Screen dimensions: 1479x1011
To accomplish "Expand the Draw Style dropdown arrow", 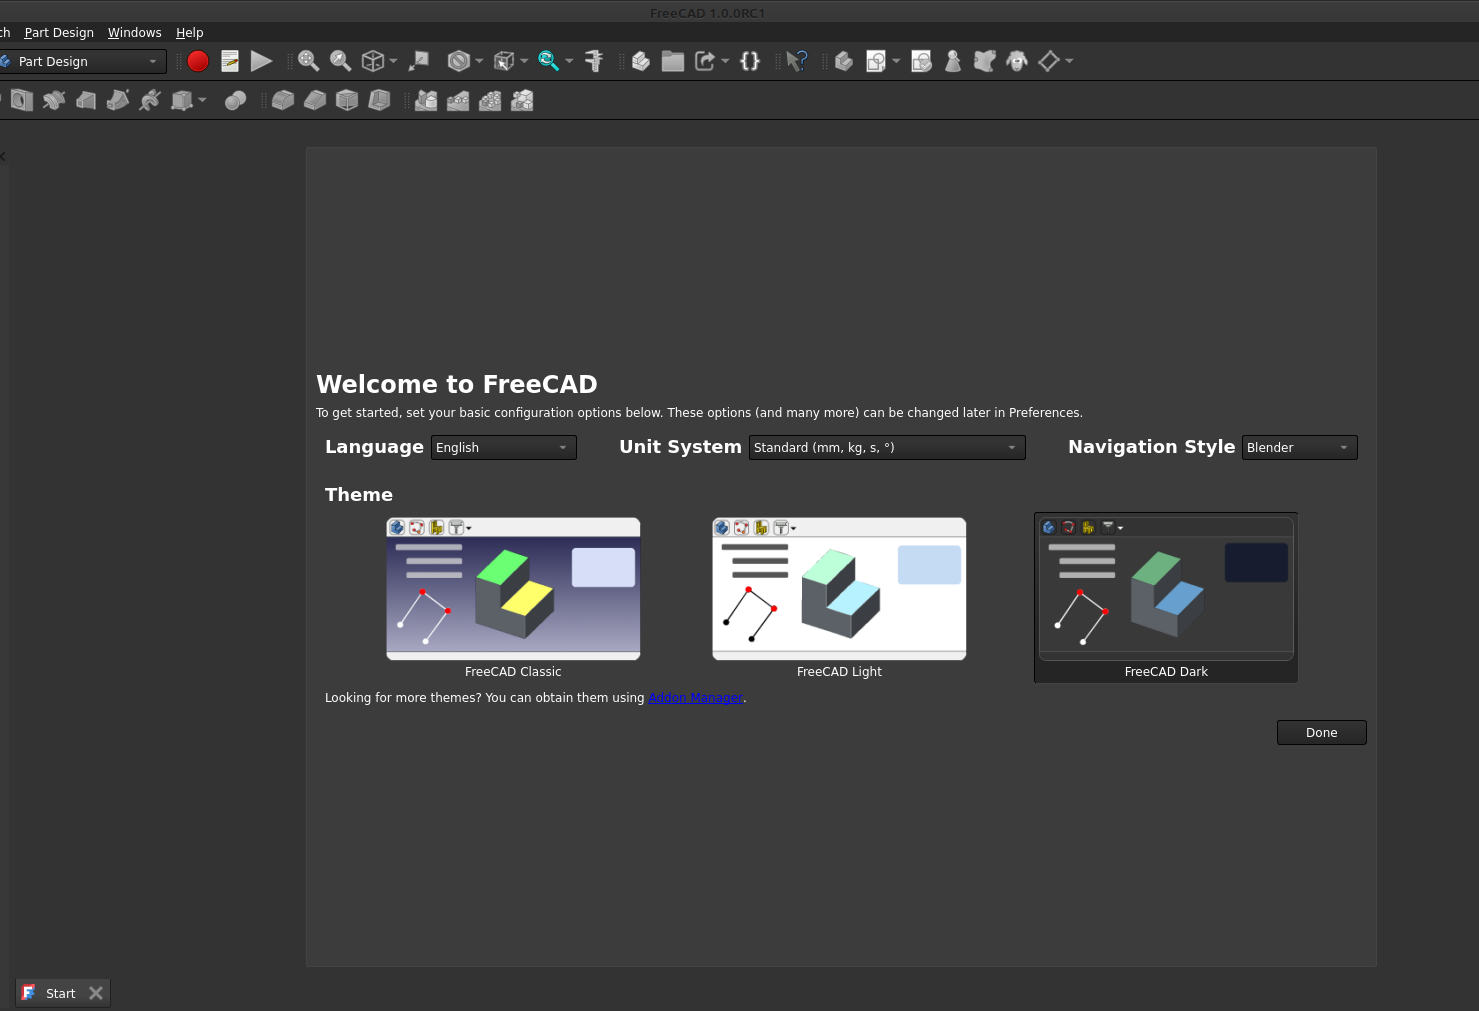I will click(479, 61).
